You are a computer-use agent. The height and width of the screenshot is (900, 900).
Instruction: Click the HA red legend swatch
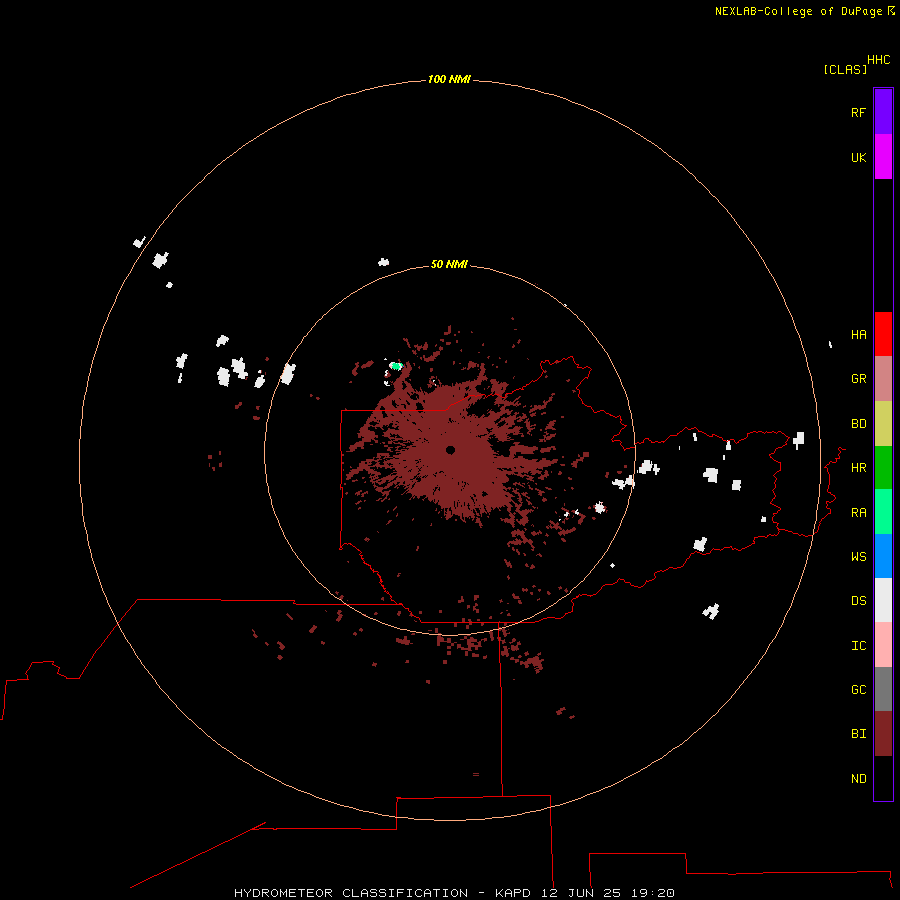pos(883,334)
